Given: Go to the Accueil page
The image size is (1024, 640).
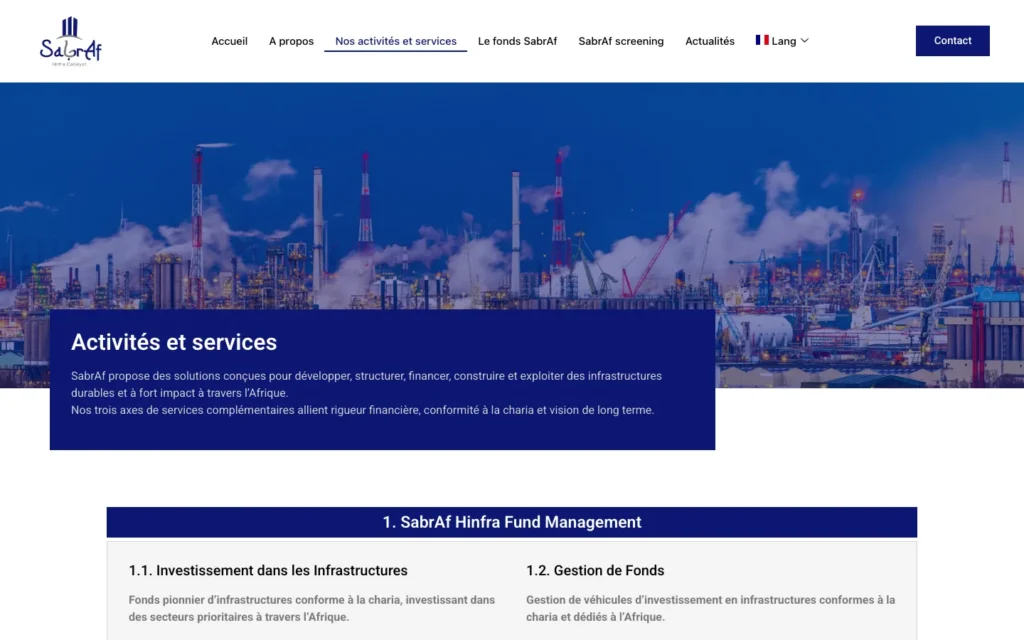Looking at the screenshot, I should coord(229,41).
